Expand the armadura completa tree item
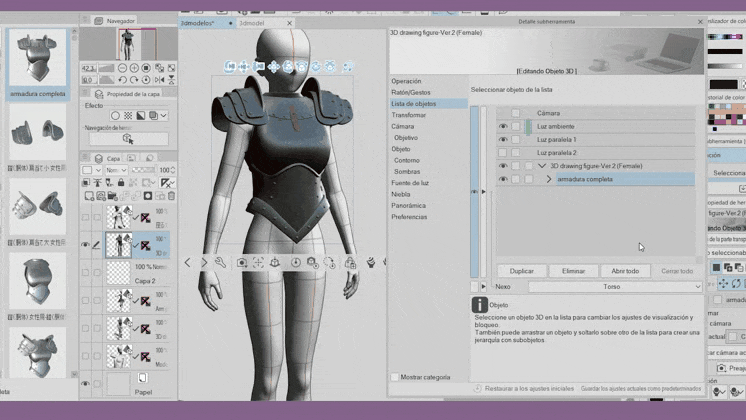 pos(549,179)
